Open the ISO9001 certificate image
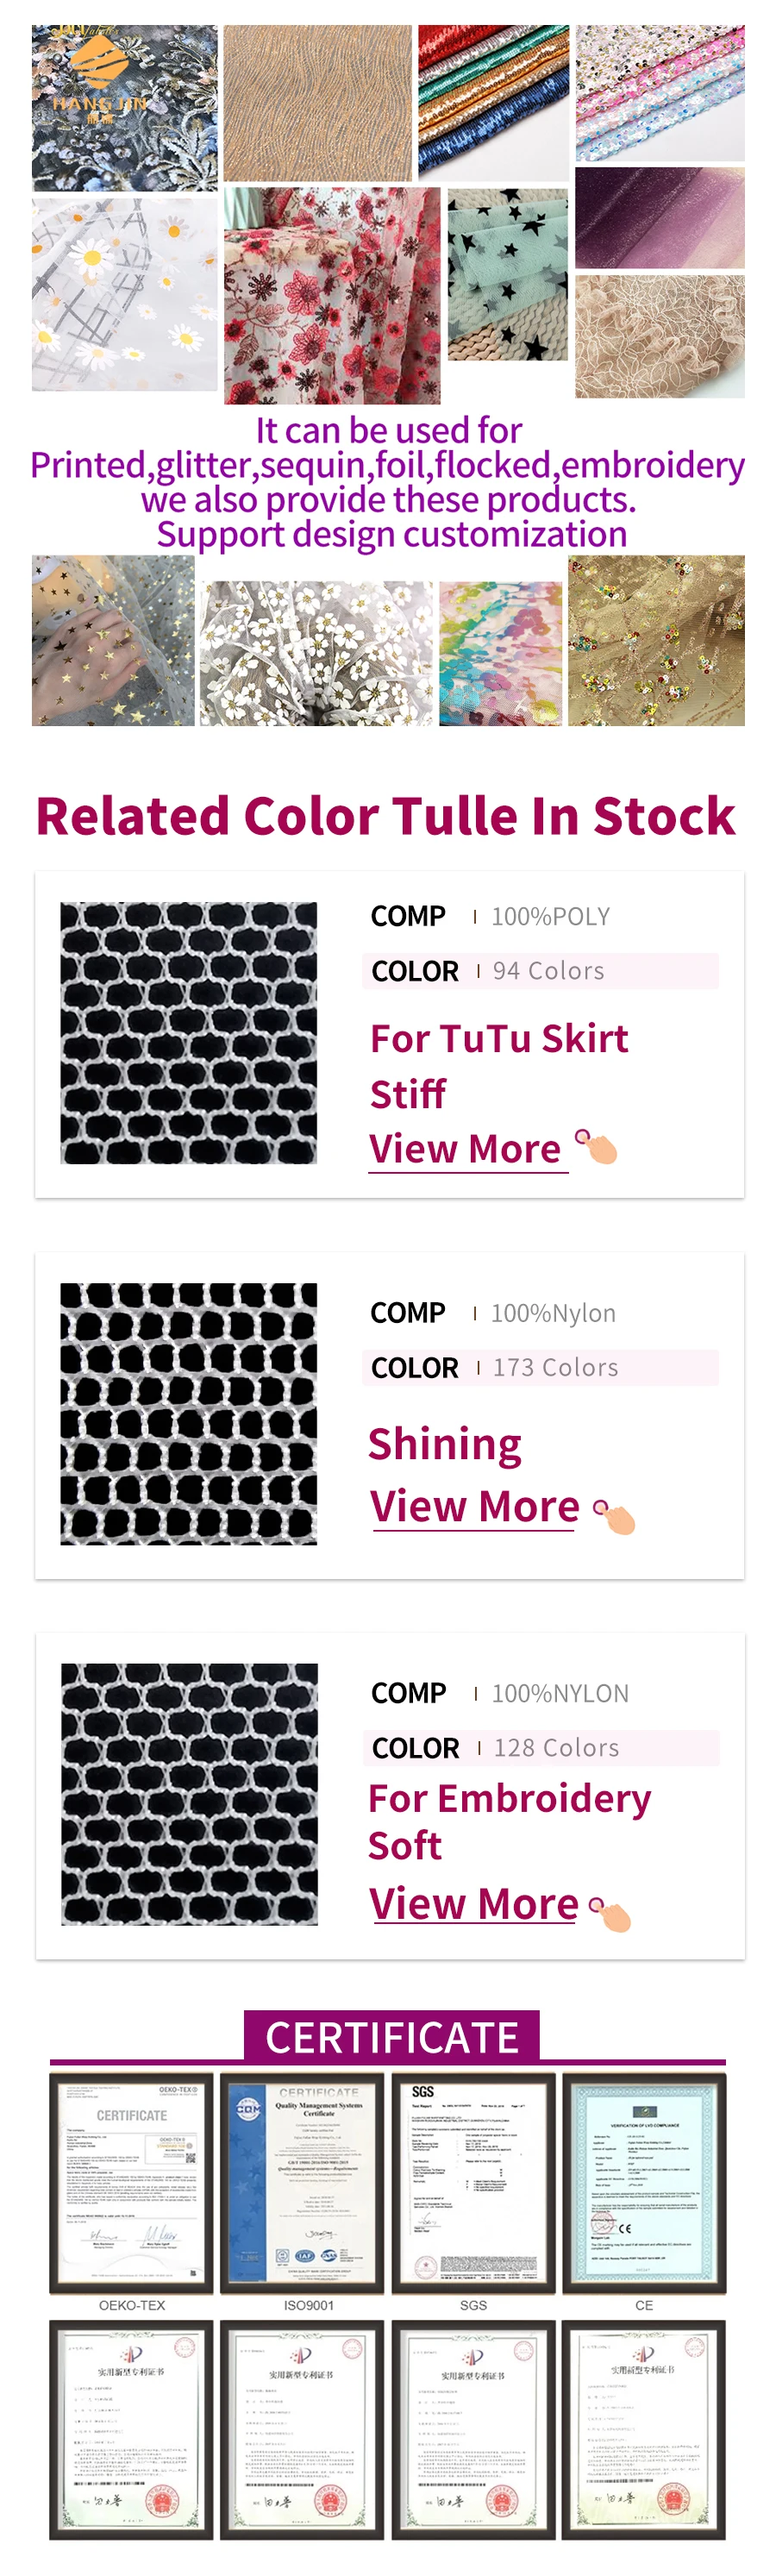The image size is (776, 2576). 302,2184
